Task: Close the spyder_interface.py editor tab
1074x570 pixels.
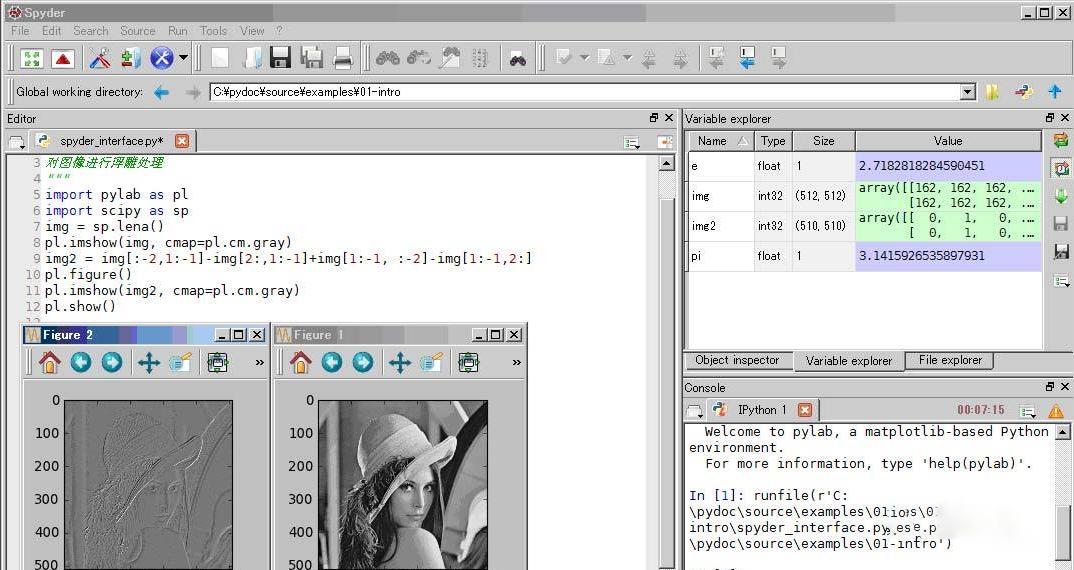Action: (182, 141)
